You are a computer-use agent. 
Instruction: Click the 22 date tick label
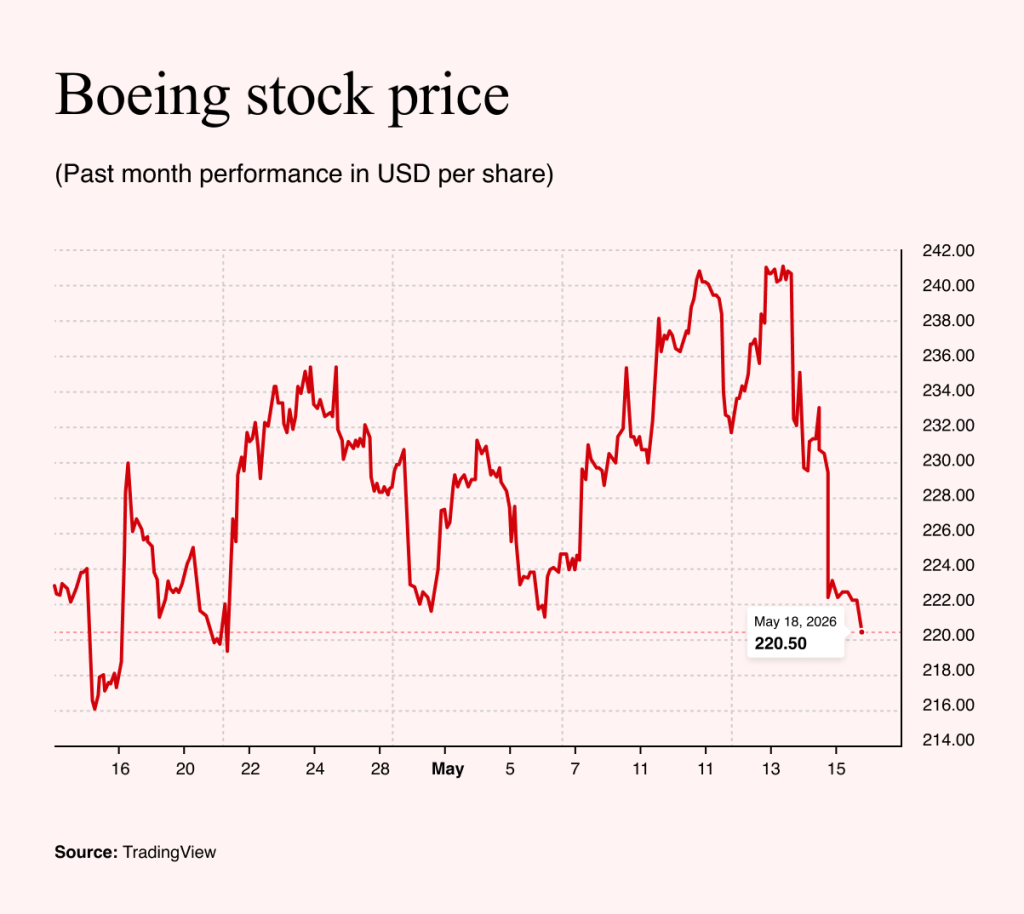point(250,769)
